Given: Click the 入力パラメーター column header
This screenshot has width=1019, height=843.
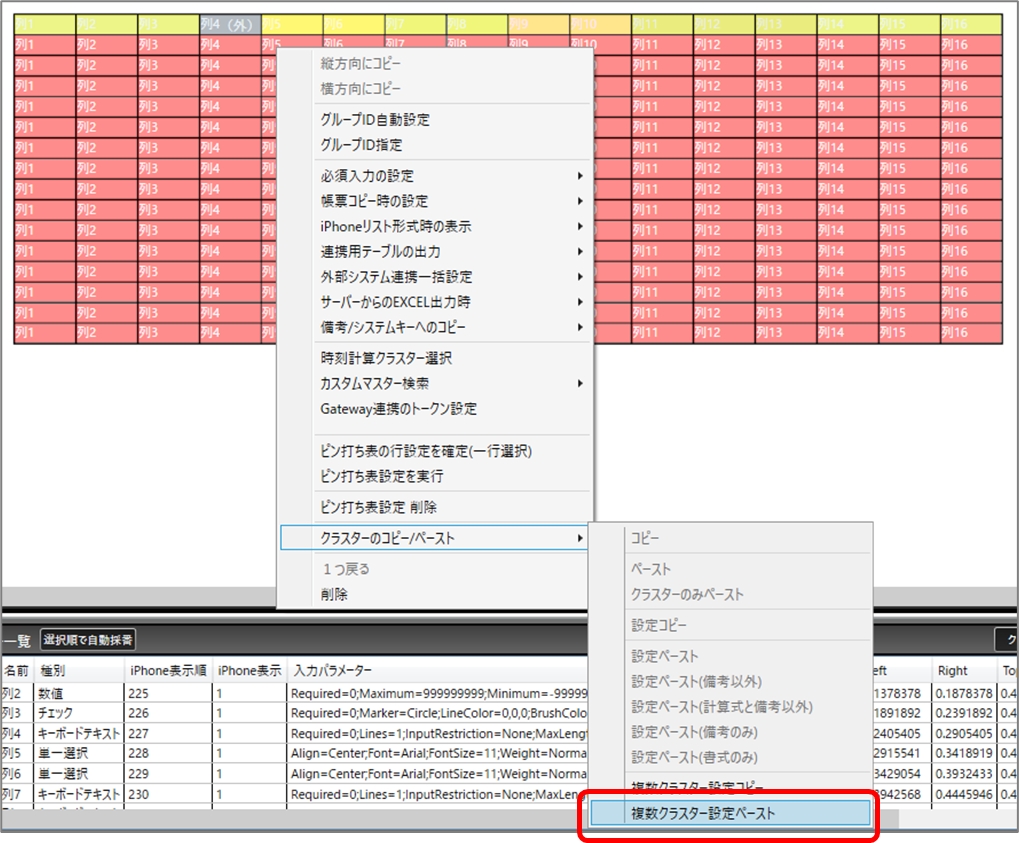Looking at the screenshot, I should tap(332, 670).
